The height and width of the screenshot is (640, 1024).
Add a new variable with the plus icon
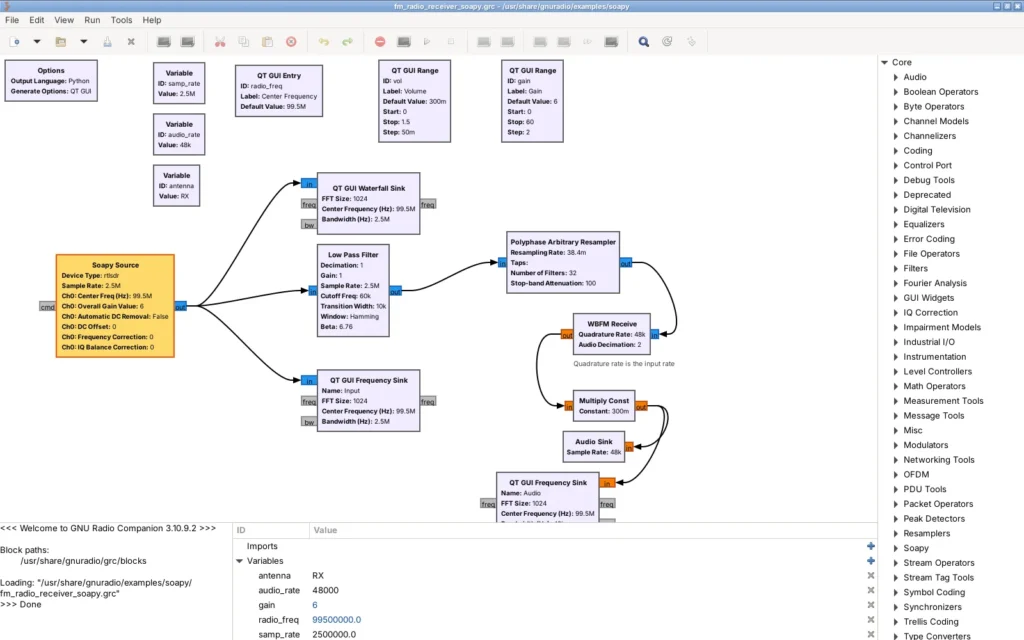(x=871, y=561)
